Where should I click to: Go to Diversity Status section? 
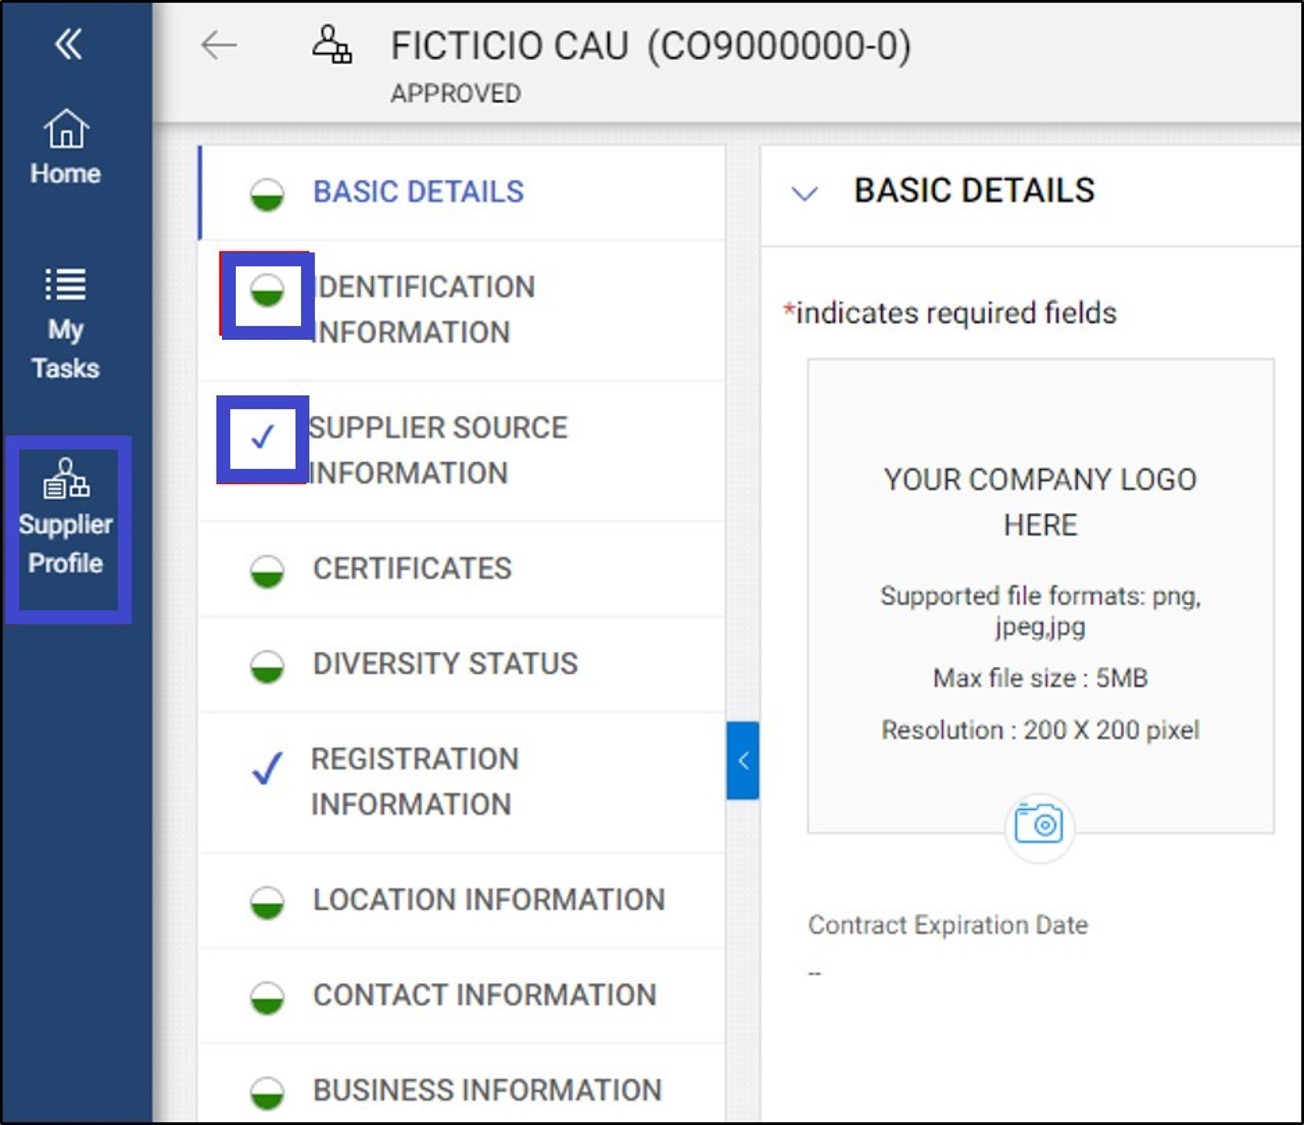coord(445,664)
